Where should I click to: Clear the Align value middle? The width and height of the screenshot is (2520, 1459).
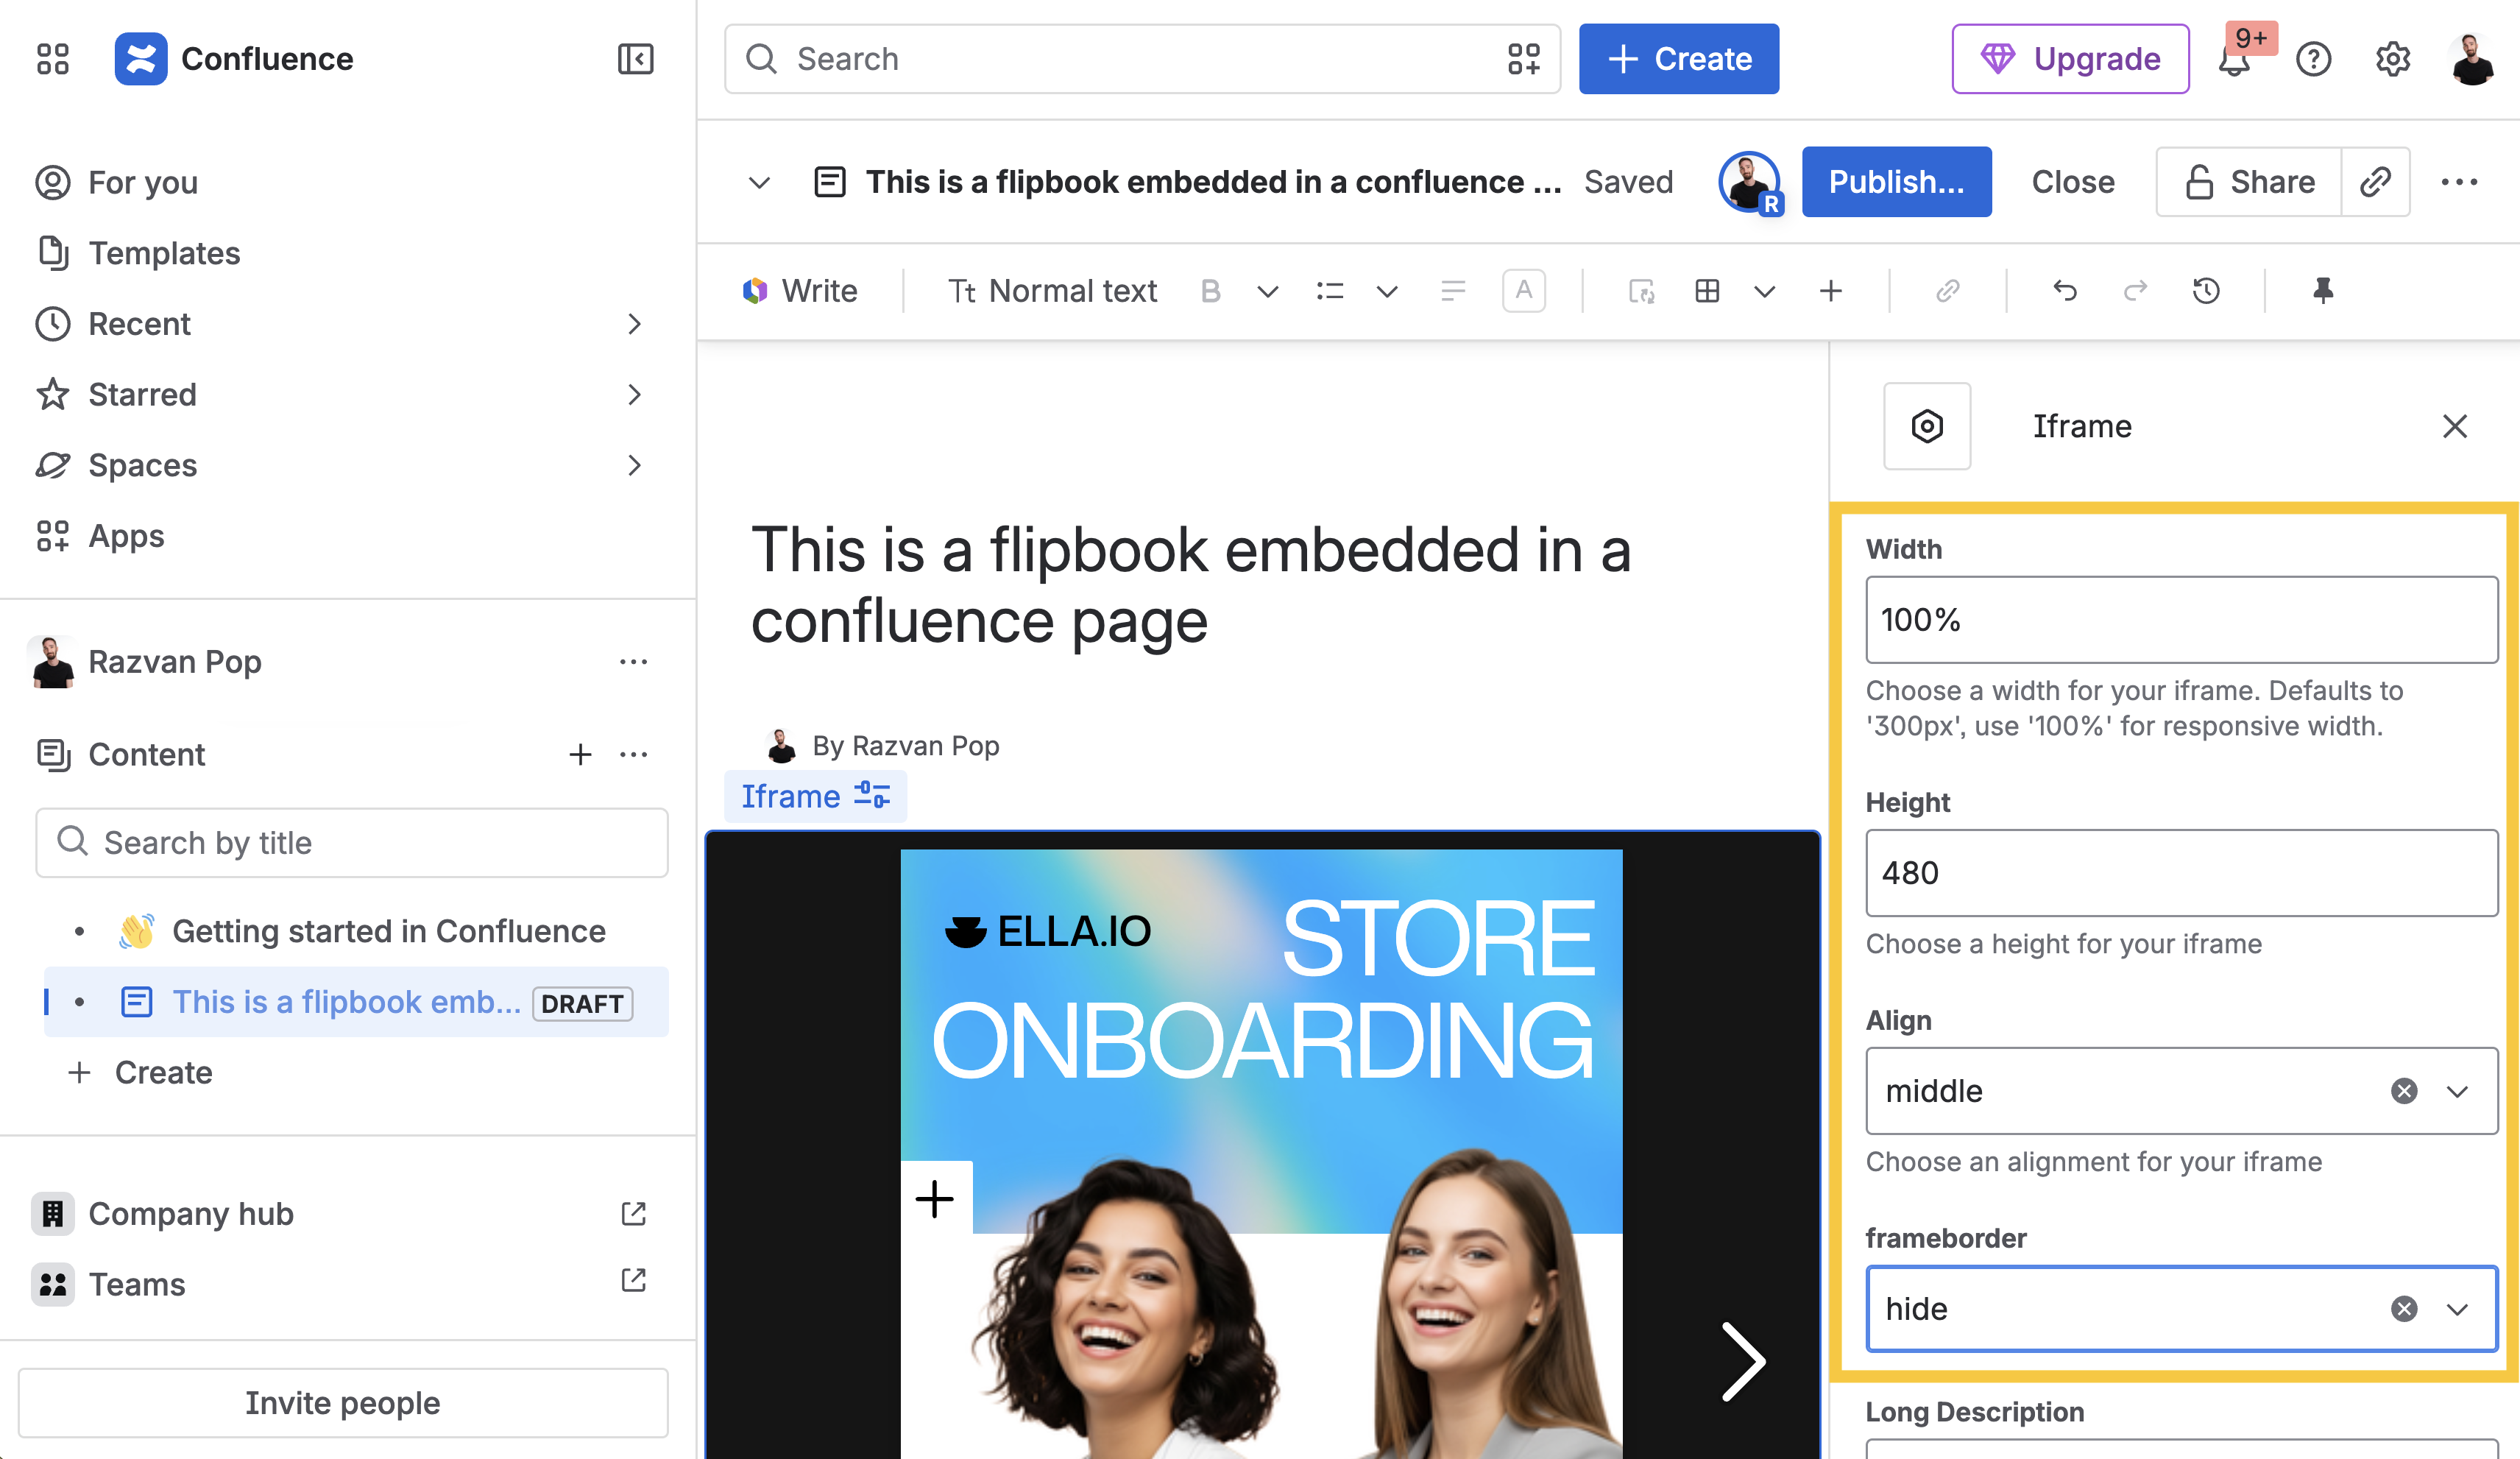click(2404, 1091)
